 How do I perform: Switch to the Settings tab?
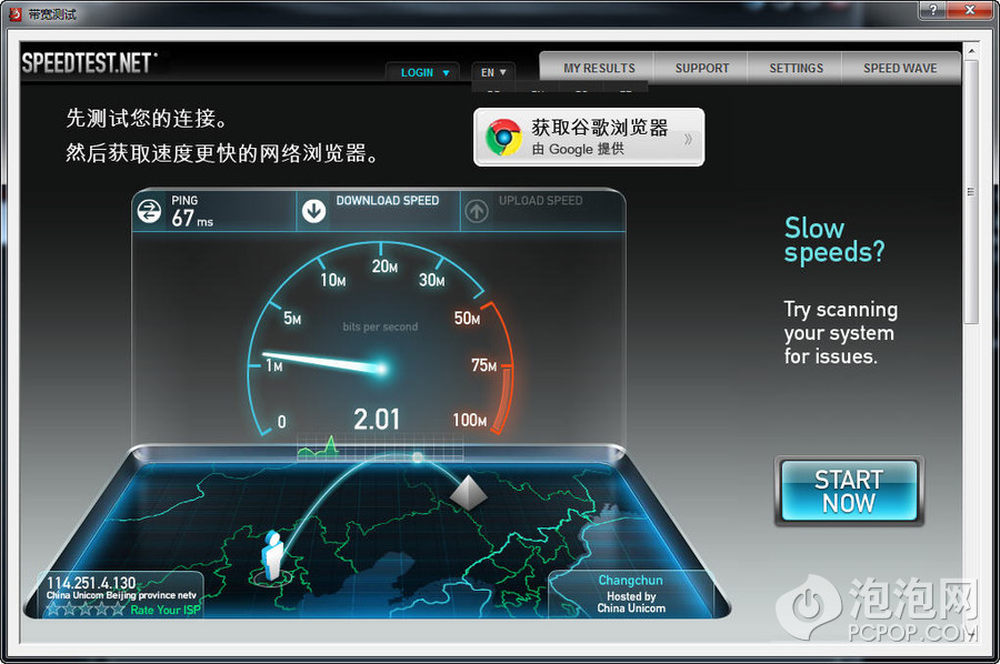796,68
